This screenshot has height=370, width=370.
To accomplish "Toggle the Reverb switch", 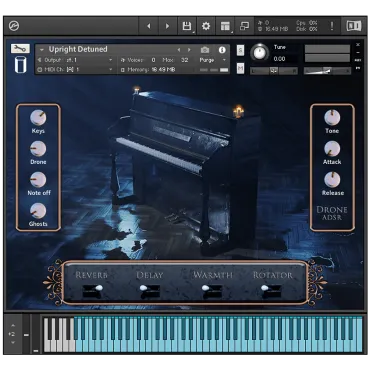I will click(x=93, y=291).
